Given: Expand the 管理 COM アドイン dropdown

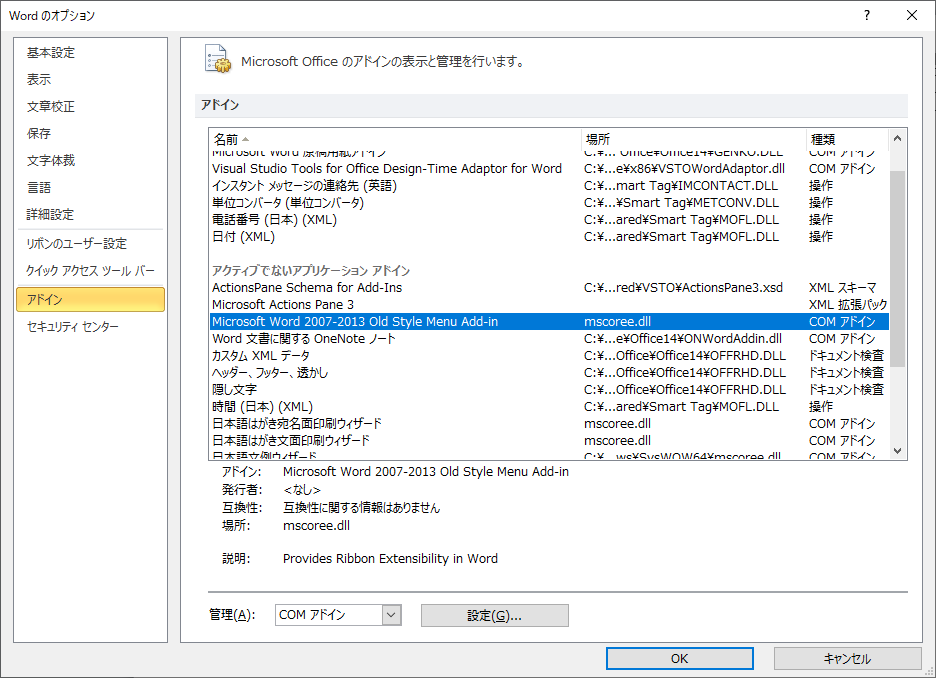Looking at the screenshot, I should point(392,615).
